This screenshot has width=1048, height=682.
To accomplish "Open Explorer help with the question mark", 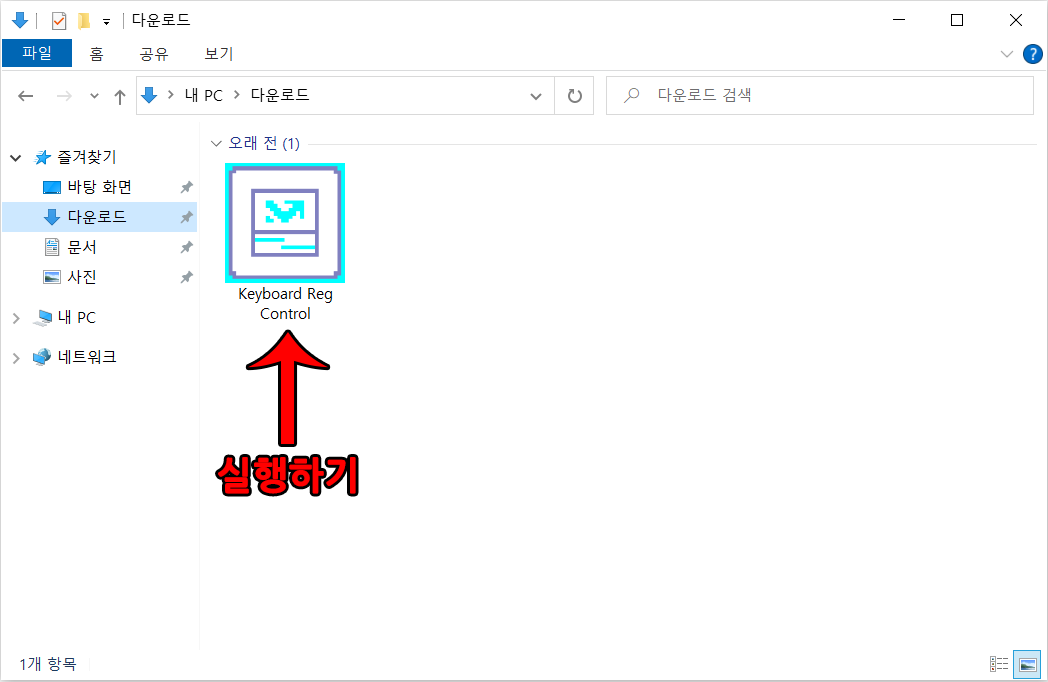I will point(1033,53).
